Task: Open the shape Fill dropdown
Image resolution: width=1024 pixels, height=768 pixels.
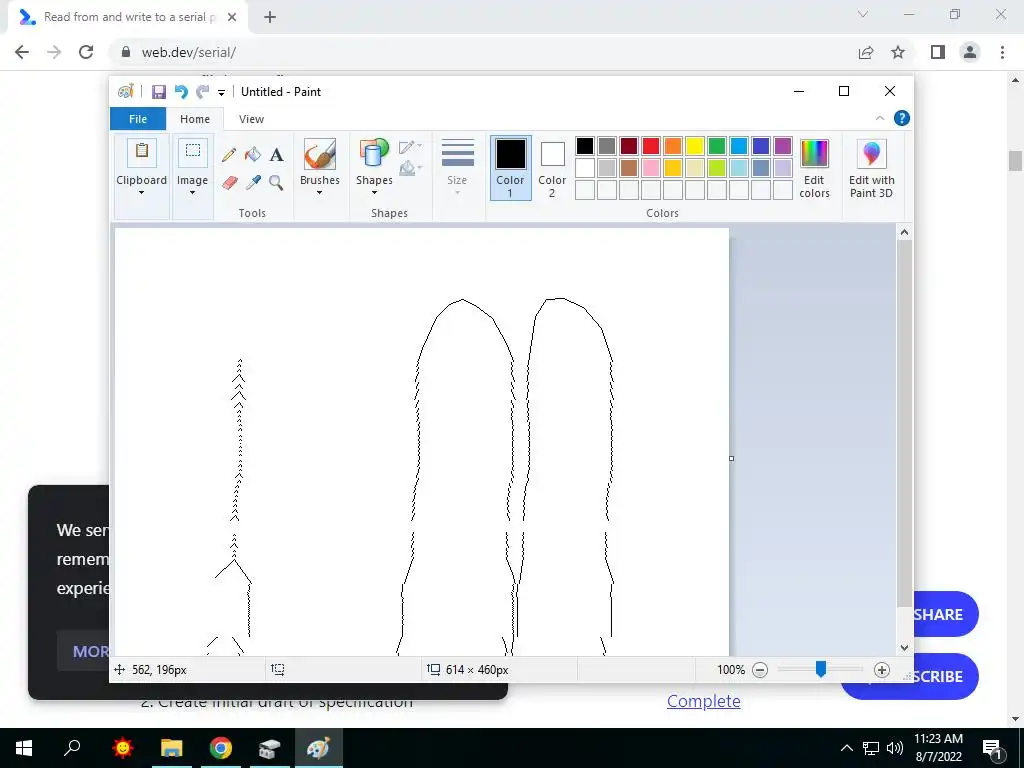Action: coord(410,168)
